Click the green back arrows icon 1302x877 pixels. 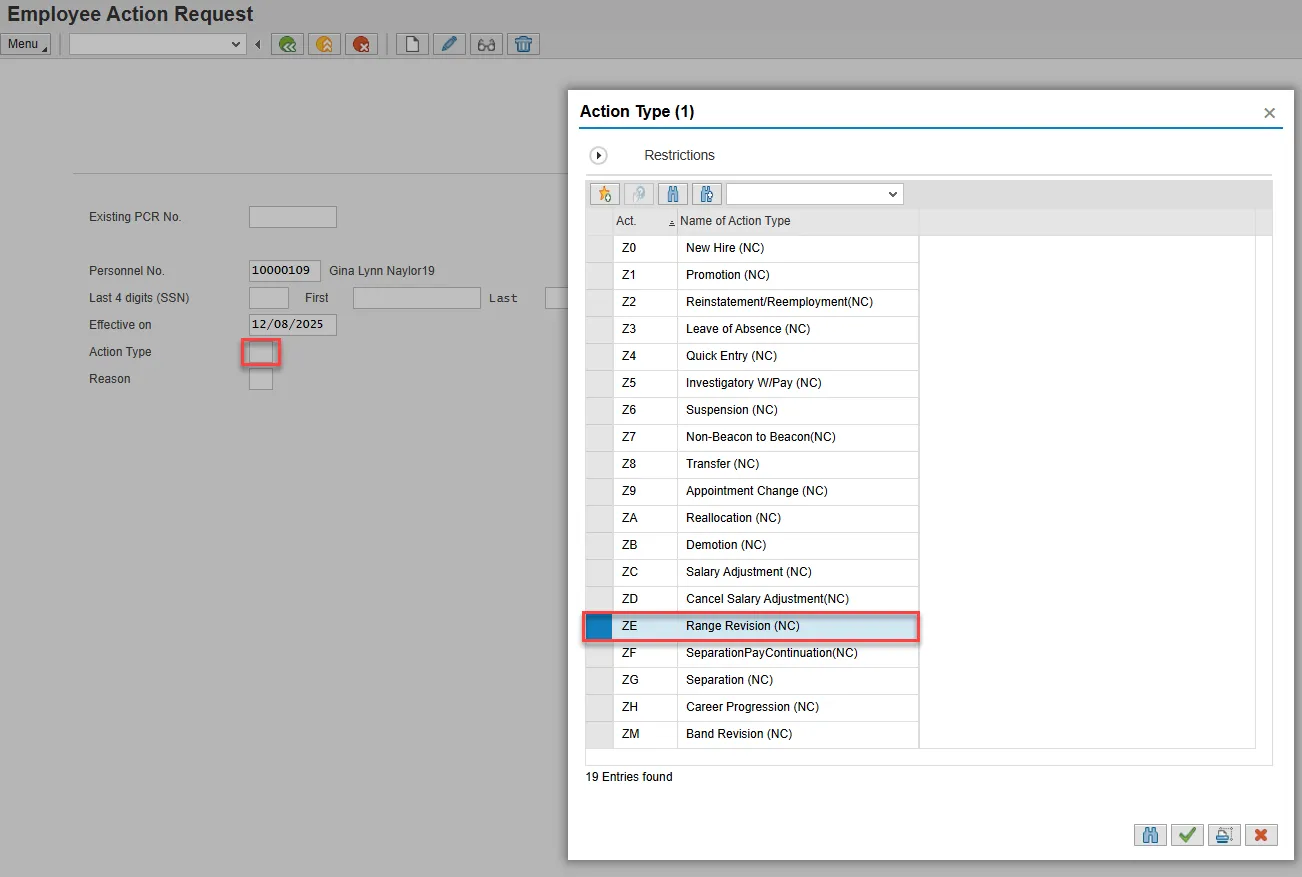(x=288, y=44)
